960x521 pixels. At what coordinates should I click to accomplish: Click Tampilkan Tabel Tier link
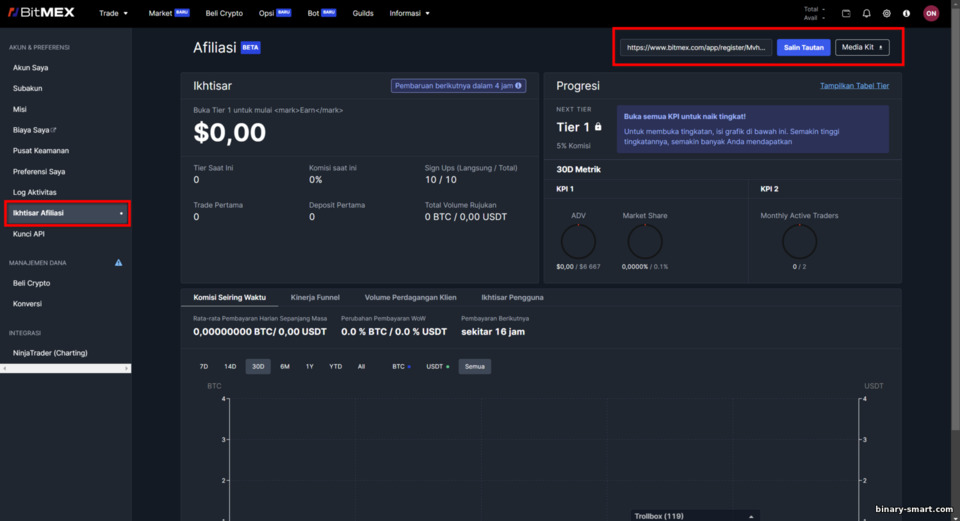854,86
